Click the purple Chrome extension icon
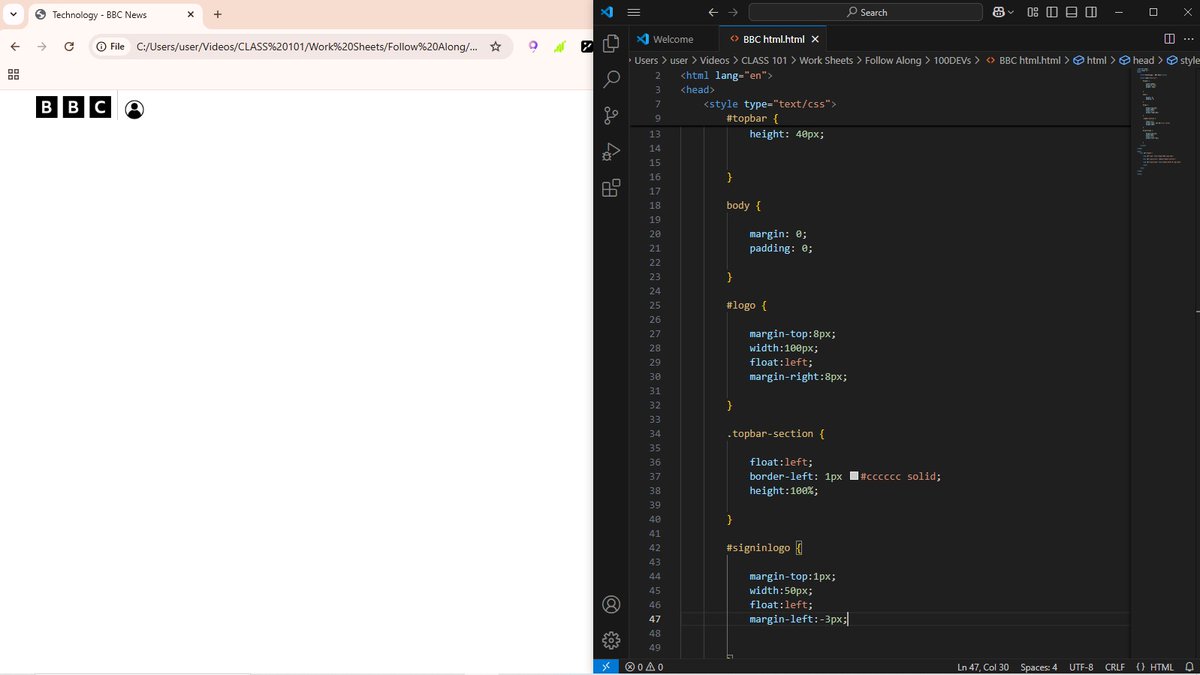This screenshot has width=1200, height=675. [x=533, y=47]
